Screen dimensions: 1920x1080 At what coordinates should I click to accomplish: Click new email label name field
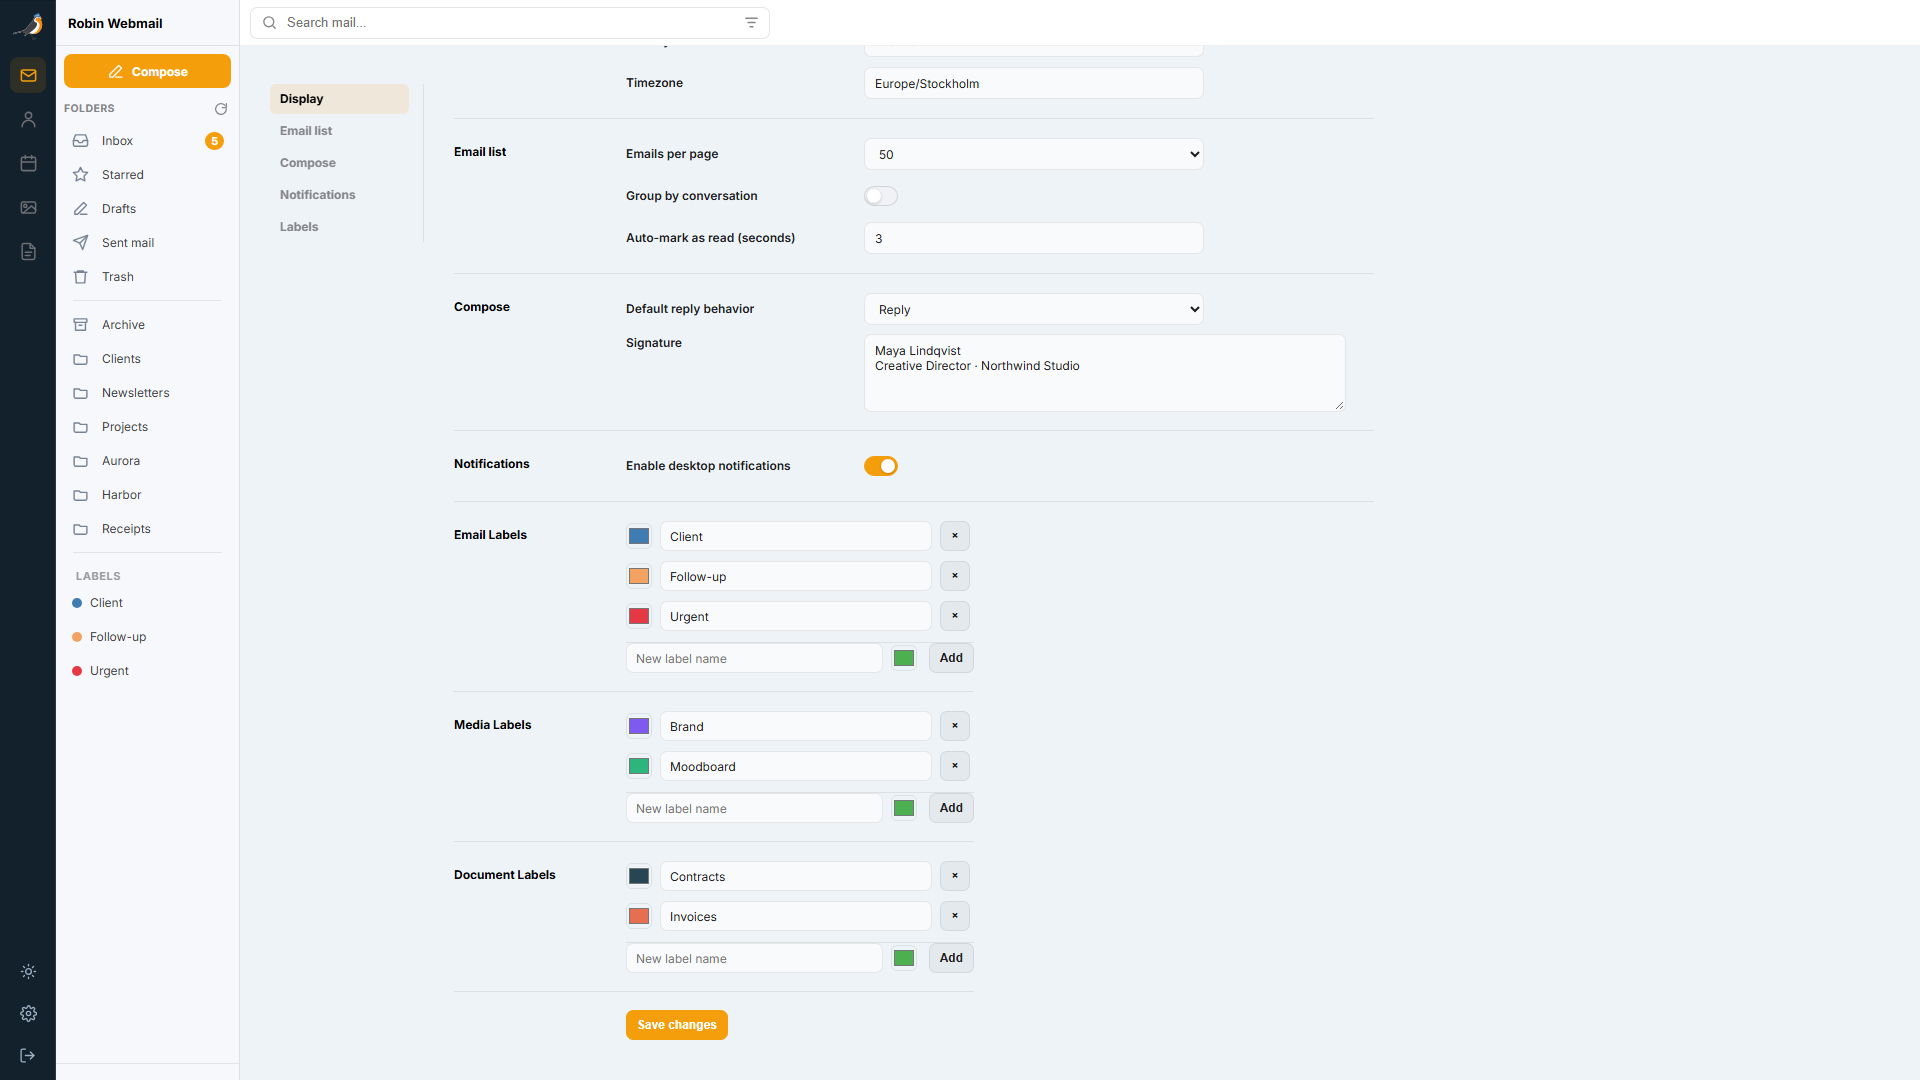754,658
